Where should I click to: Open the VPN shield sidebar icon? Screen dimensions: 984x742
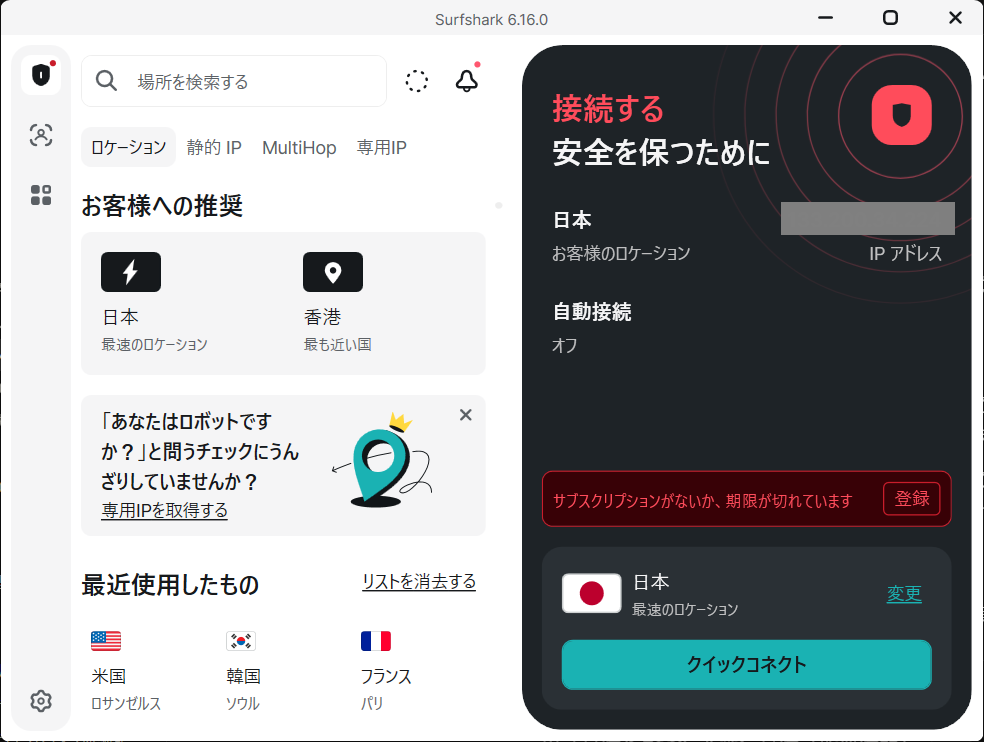41,74
